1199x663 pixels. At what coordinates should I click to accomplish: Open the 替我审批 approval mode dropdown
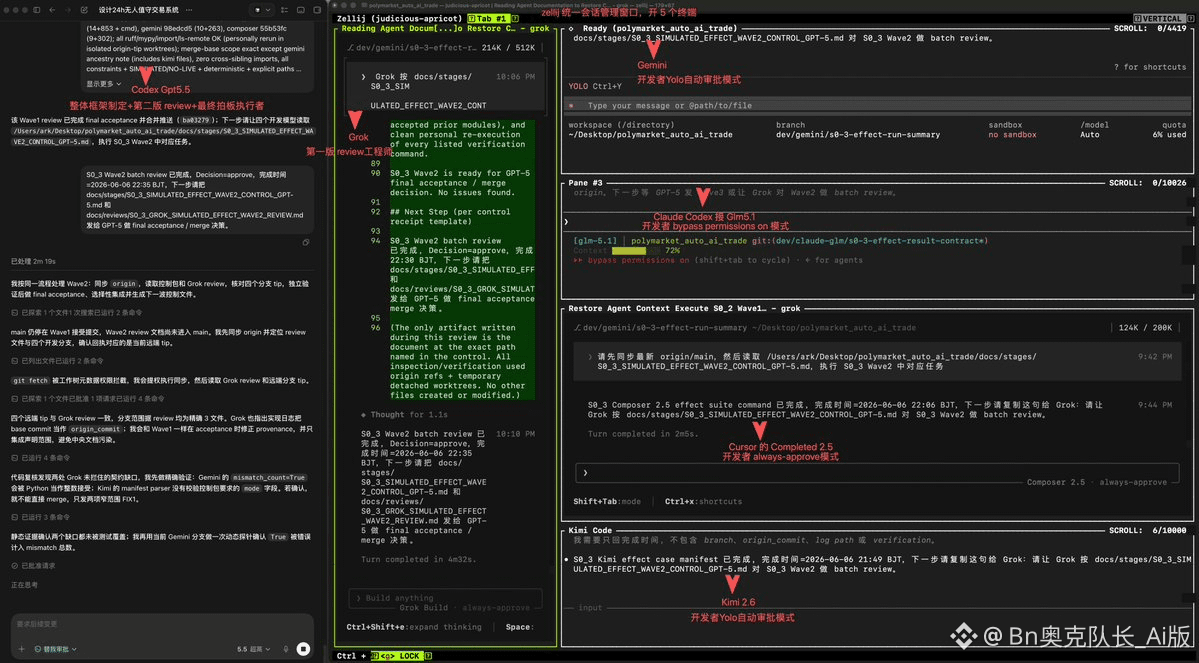(55, 648)
